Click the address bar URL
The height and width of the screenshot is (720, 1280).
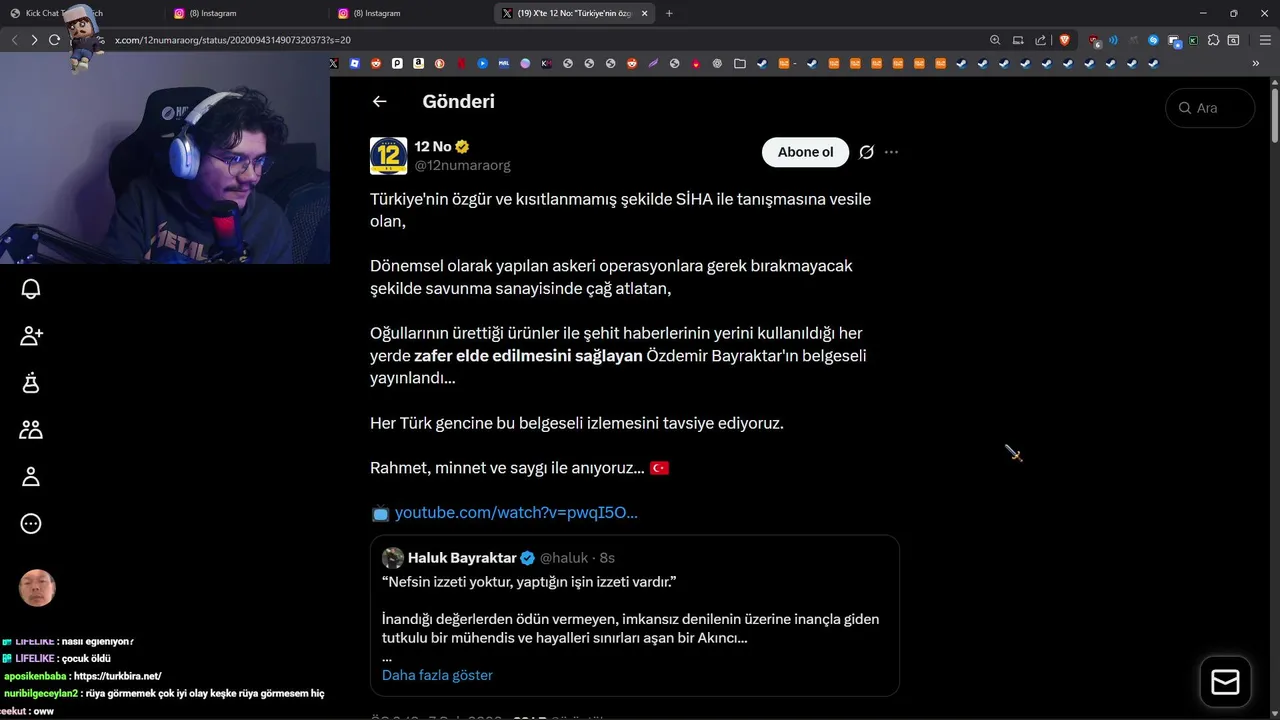tap(233, 40)
